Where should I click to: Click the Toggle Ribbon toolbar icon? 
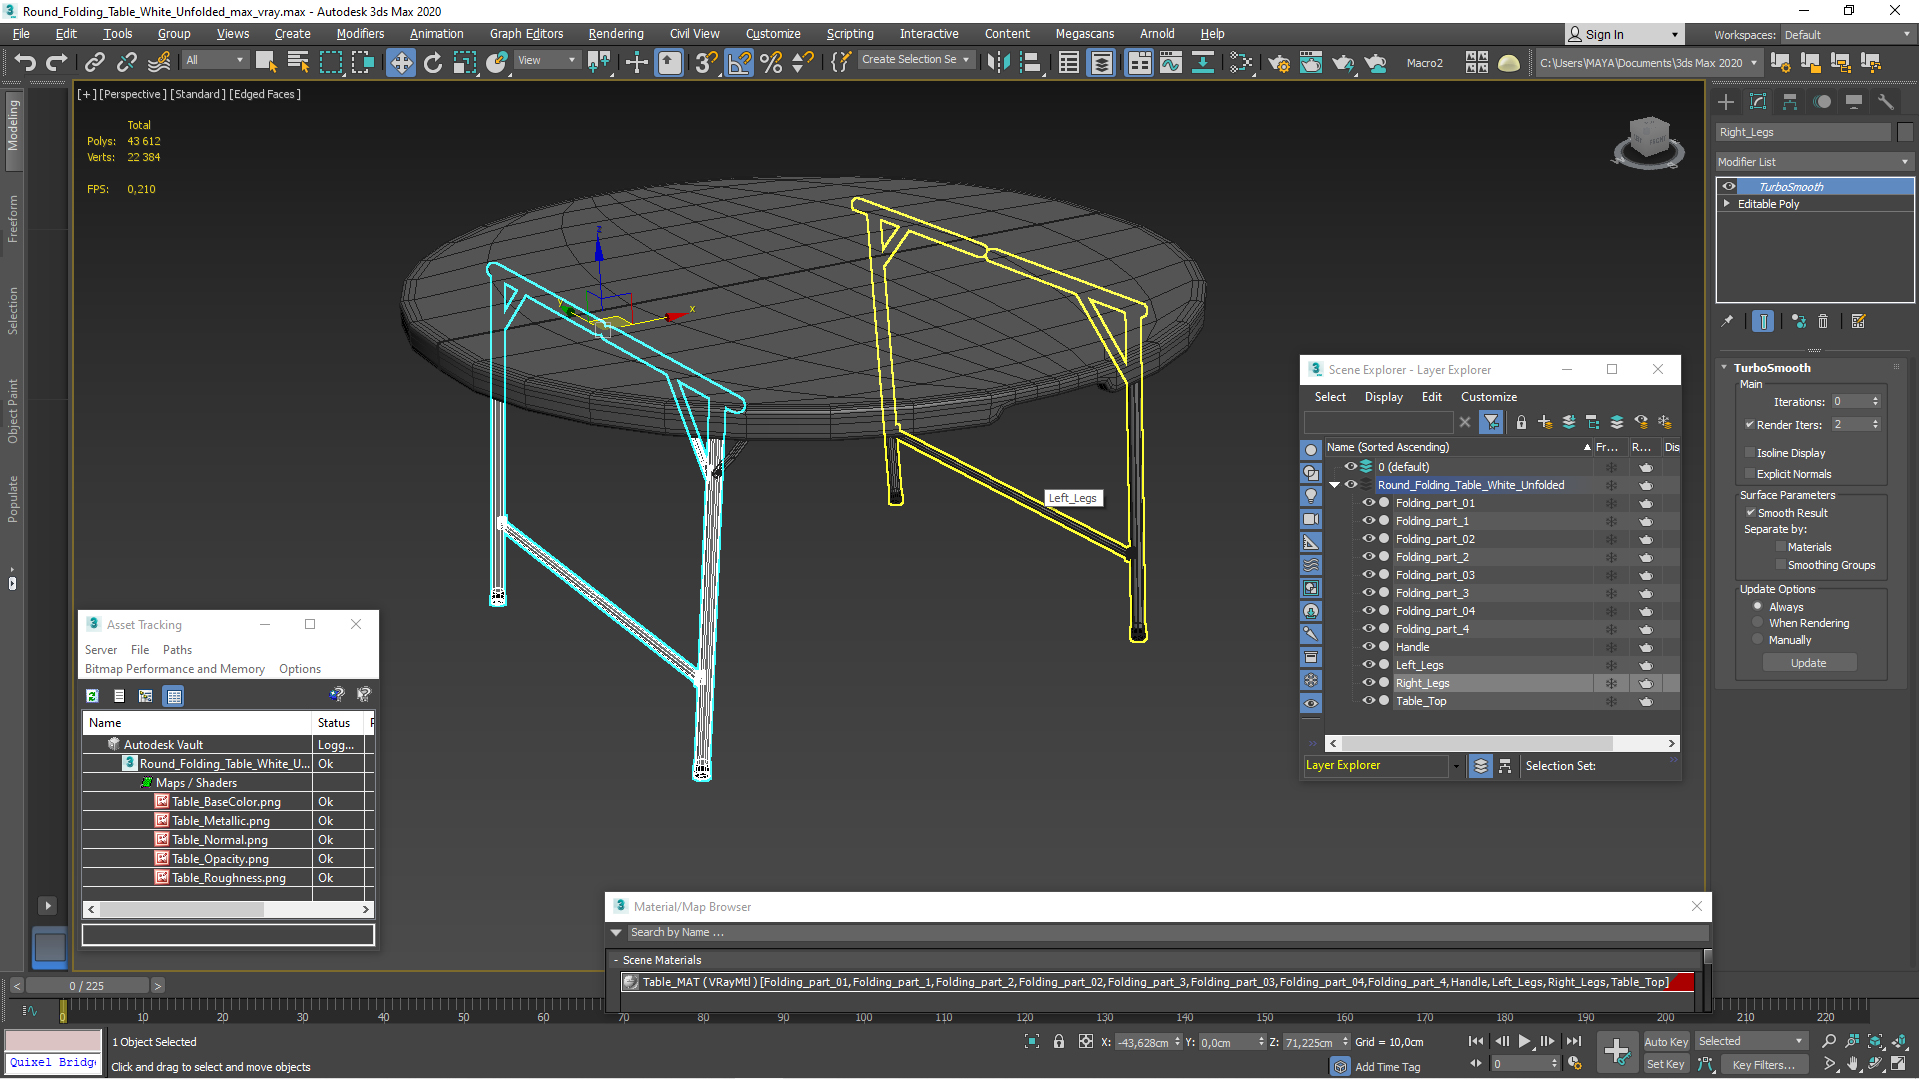pos(1139,62)
